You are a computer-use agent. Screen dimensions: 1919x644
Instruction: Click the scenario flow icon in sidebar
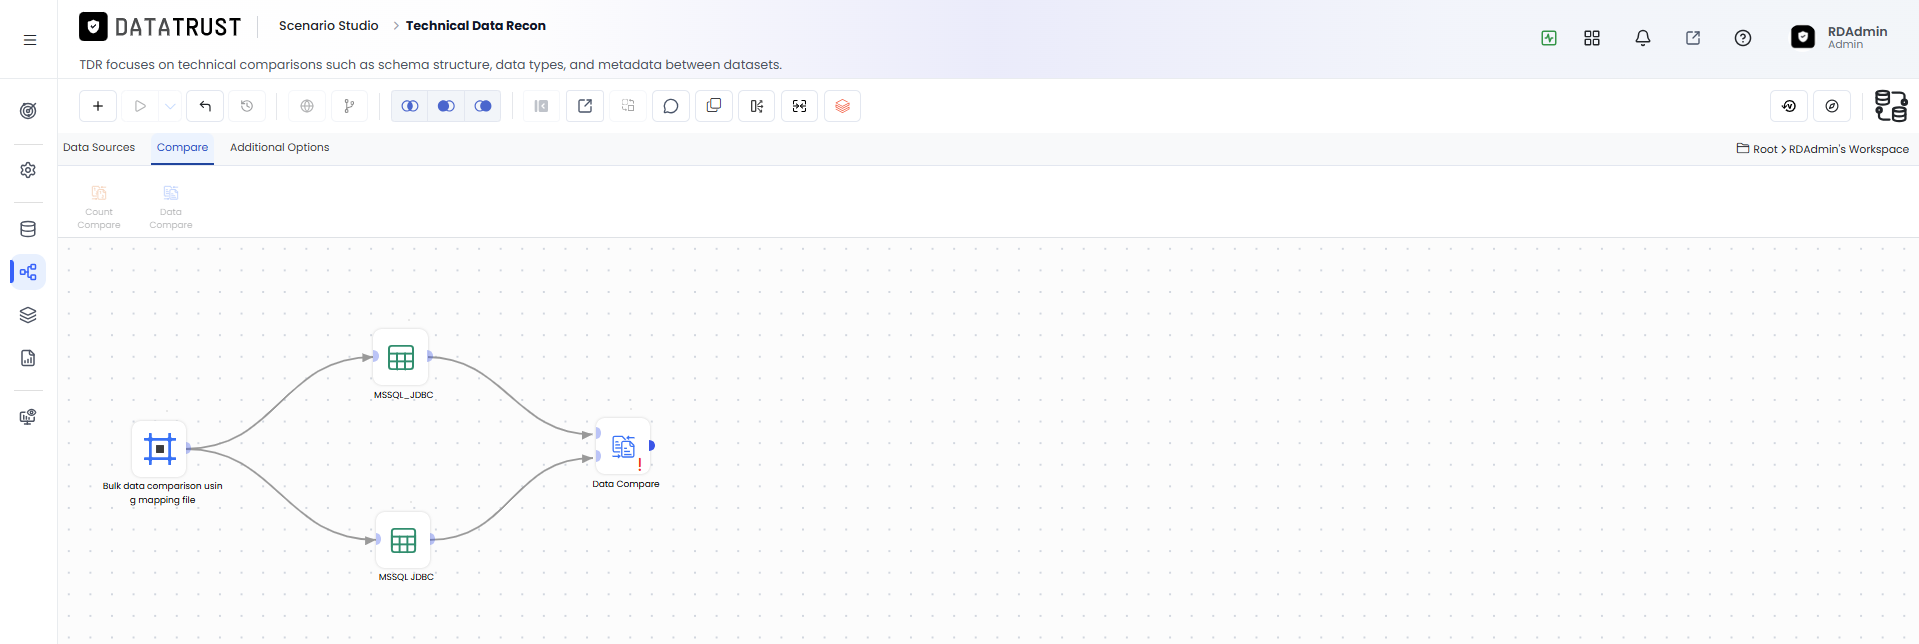(x=28, y=272)
